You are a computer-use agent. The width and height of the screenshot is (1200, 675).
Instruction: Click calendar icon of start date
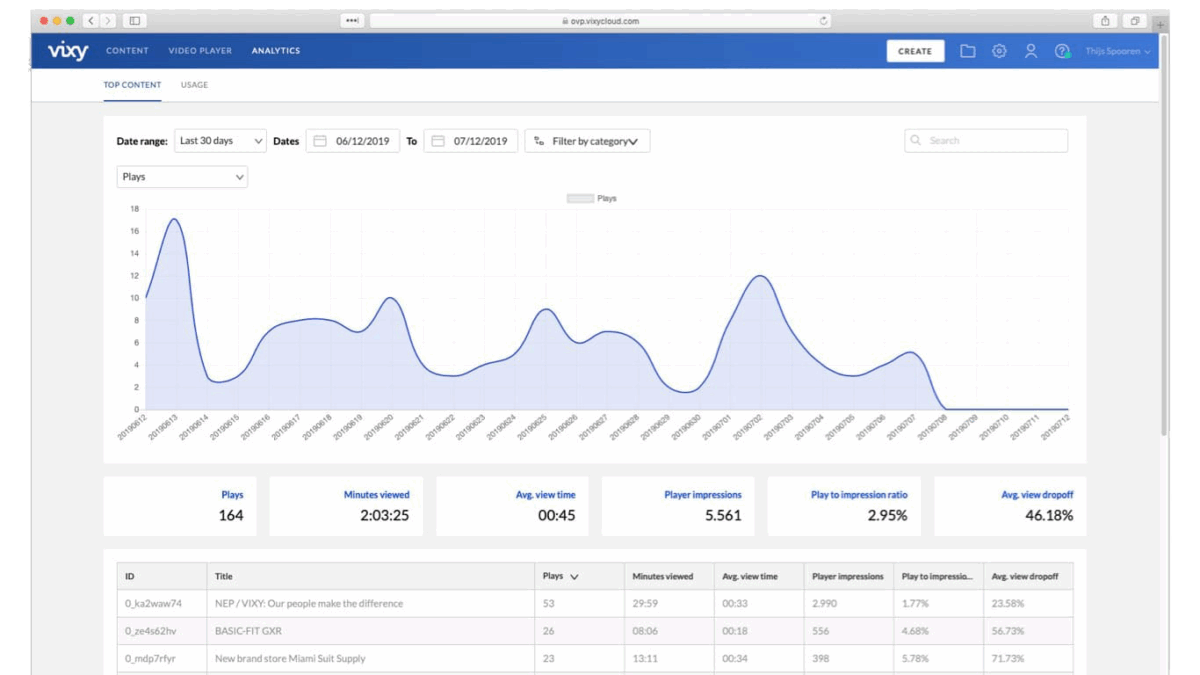320,141
